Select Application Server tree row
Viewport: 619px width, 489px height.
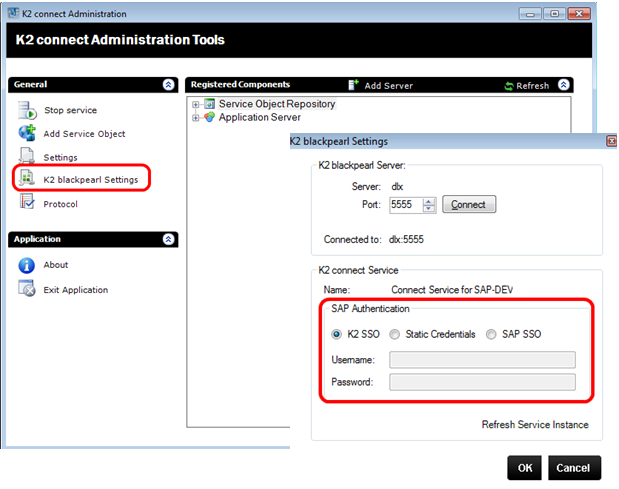click(259, 117)
